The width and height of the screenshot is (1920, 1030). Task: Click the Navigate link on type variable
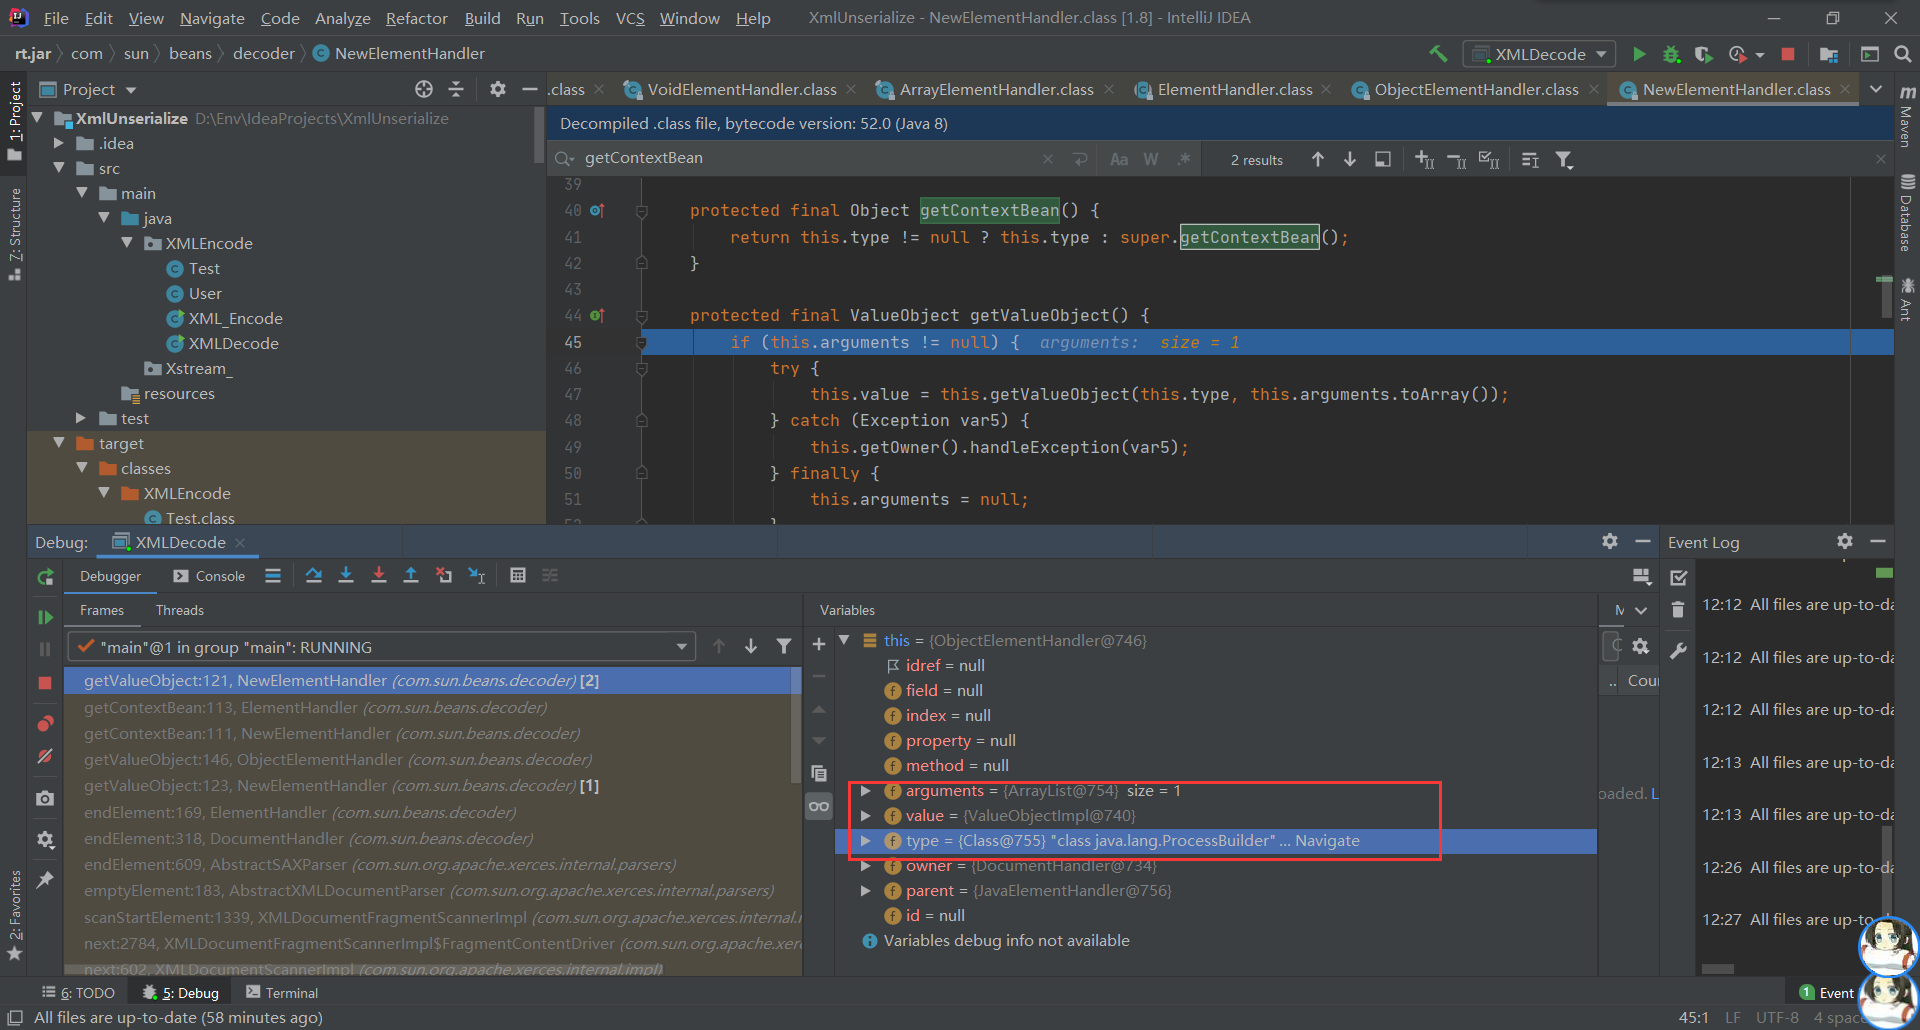pyautogui.click(x=1327, y=841)
